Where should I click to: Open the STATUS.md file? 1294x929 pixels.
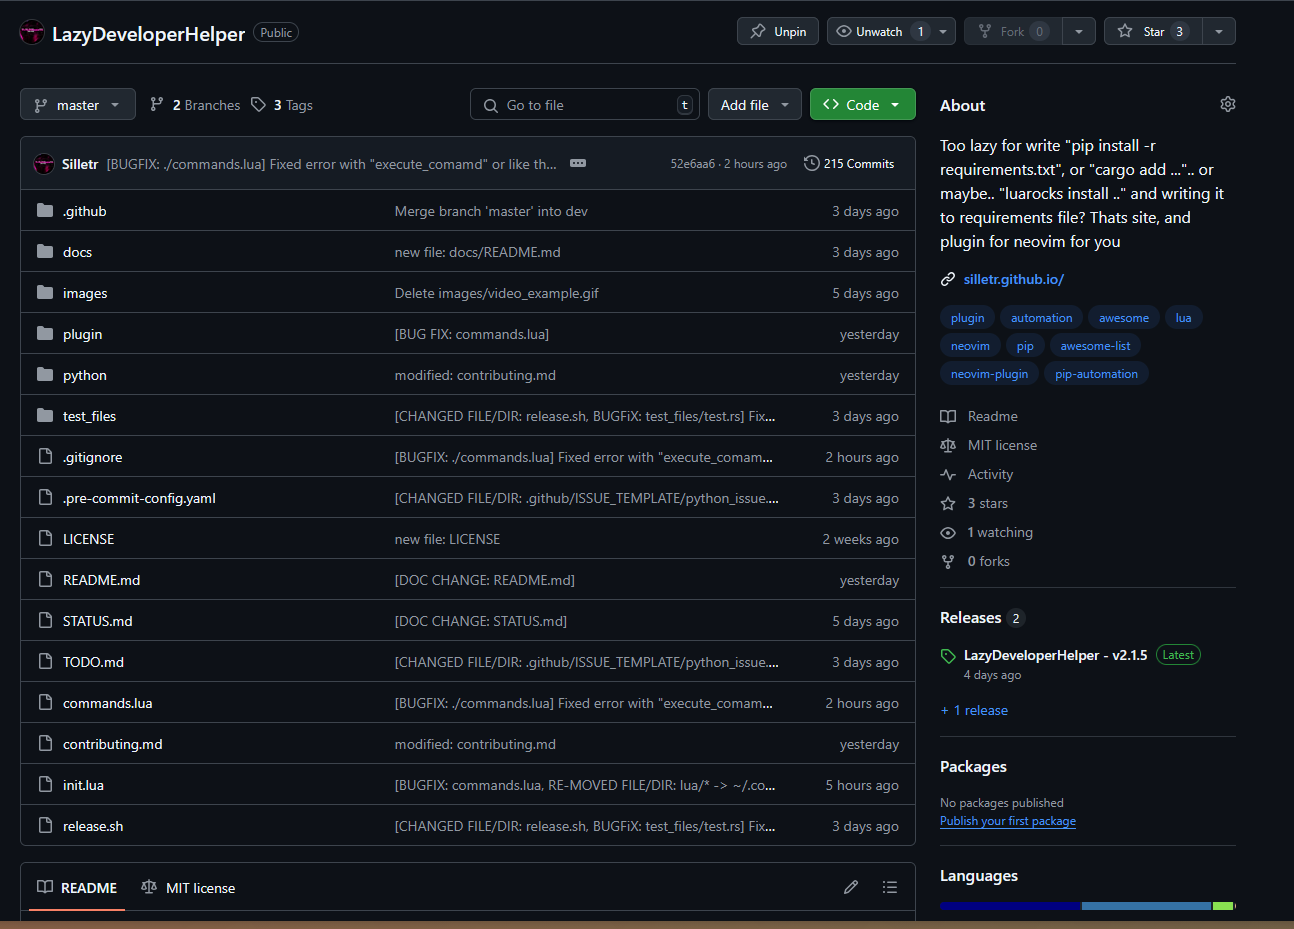97,621
